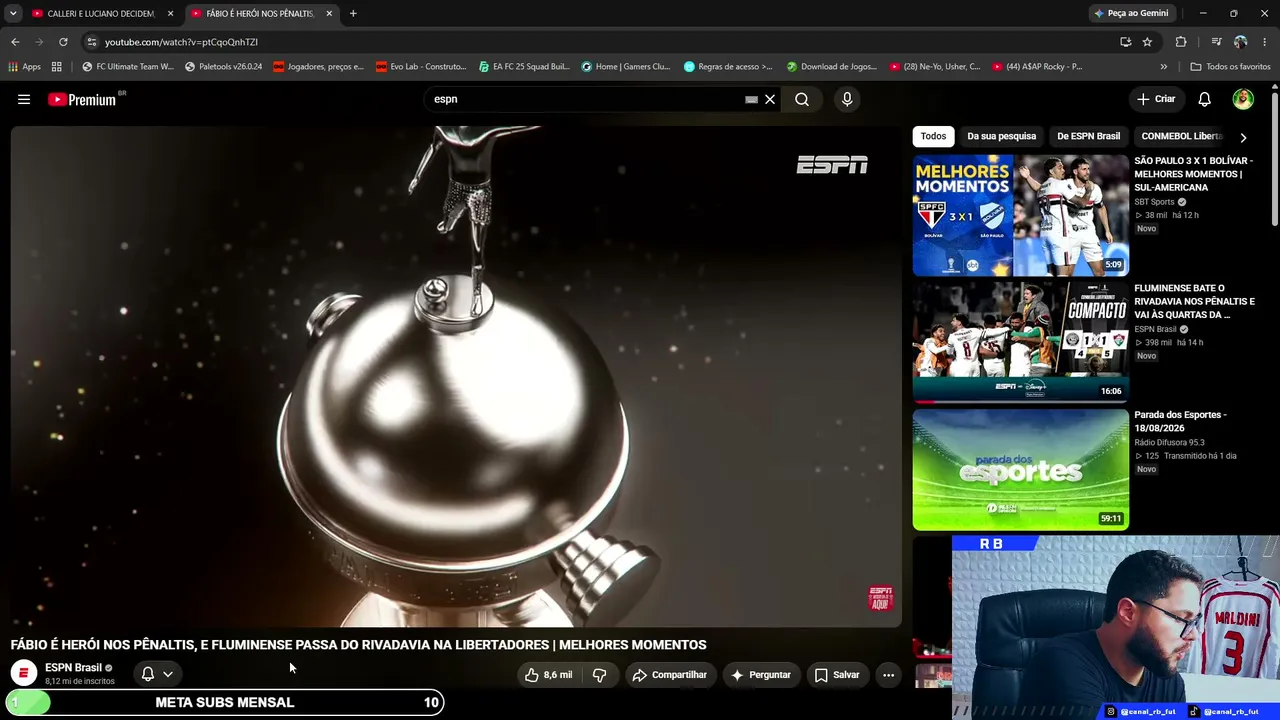Open the tab search dropdown arrow
The width and height of the screenshot is (1280, 720).
13,13
